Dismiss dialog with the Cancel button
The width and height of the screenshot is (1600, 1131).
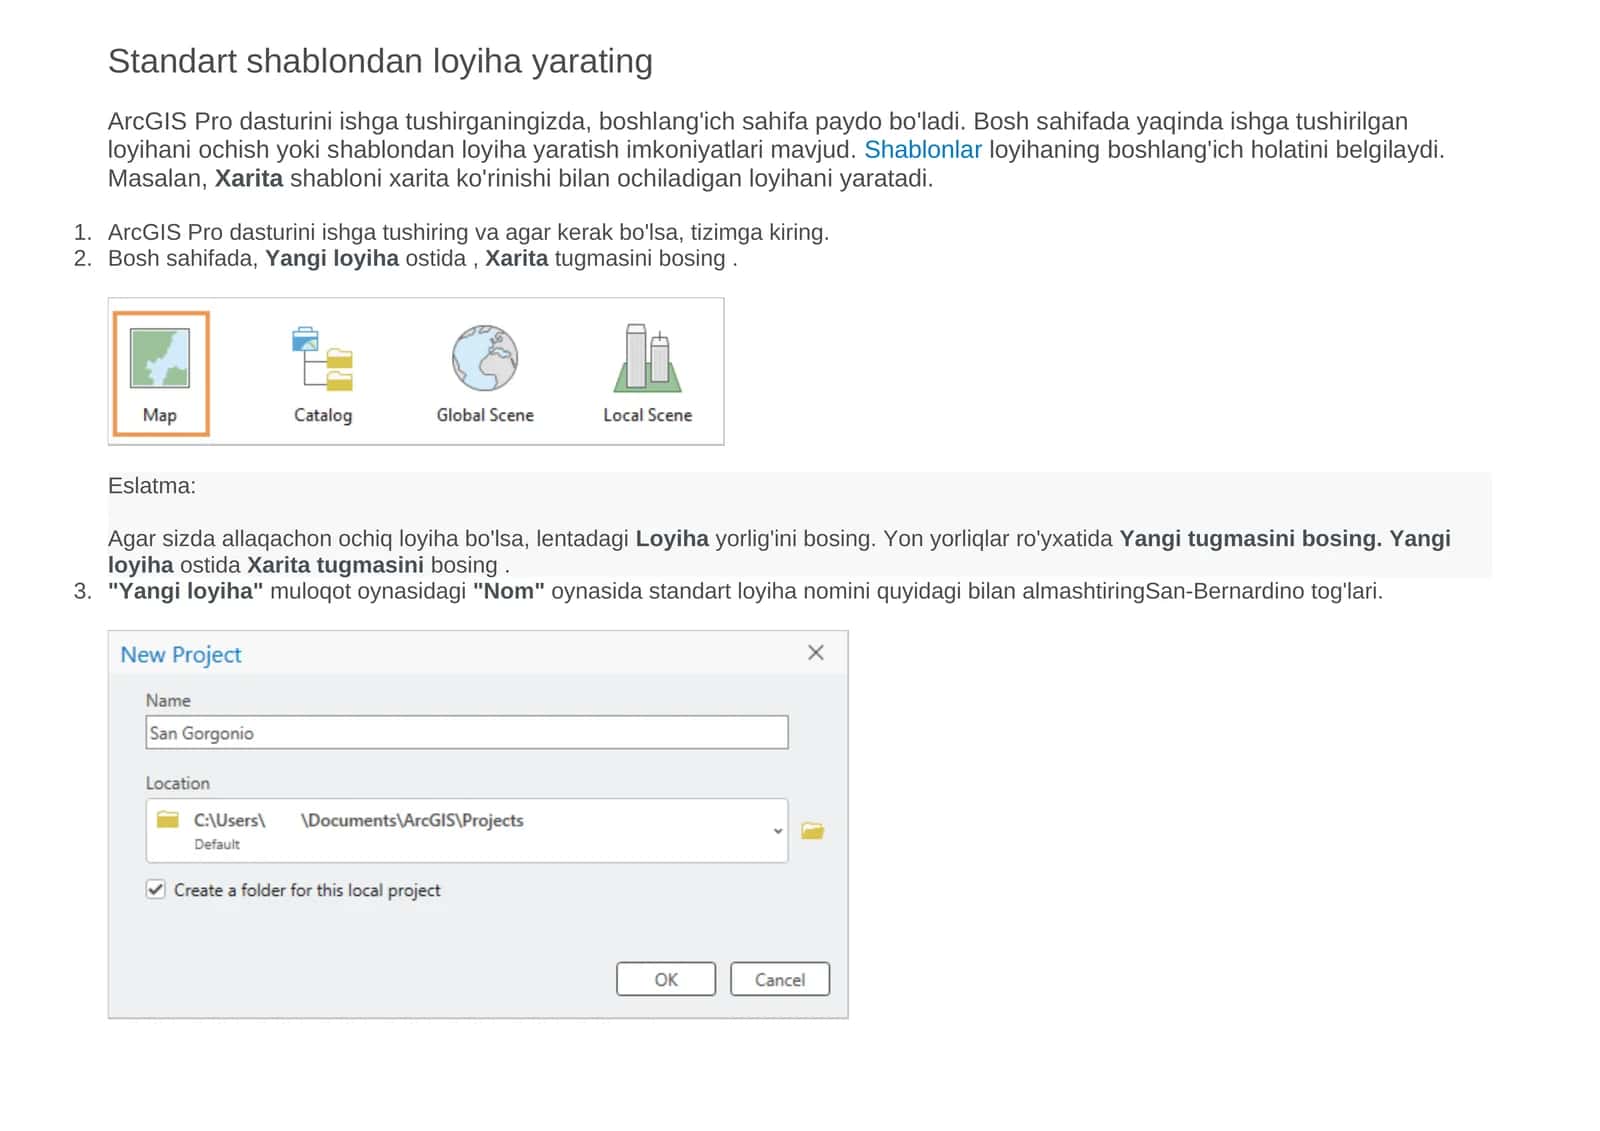tap(780, 979)
